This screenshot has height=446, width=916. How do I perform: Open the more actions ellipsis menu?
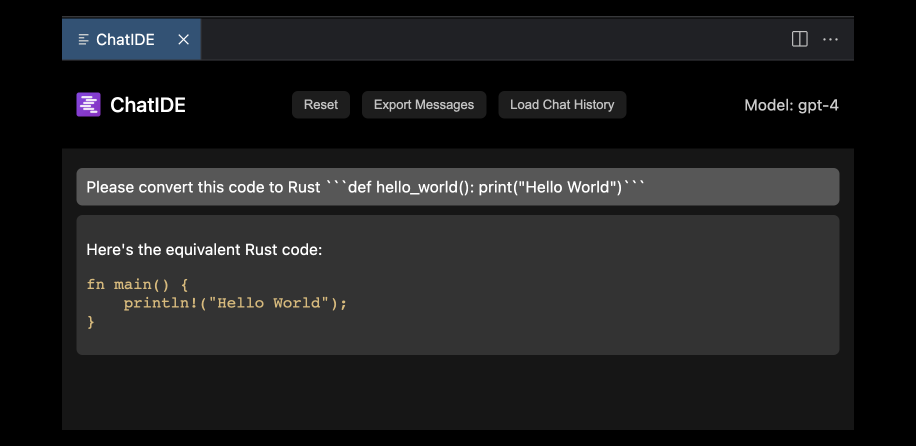830,39
